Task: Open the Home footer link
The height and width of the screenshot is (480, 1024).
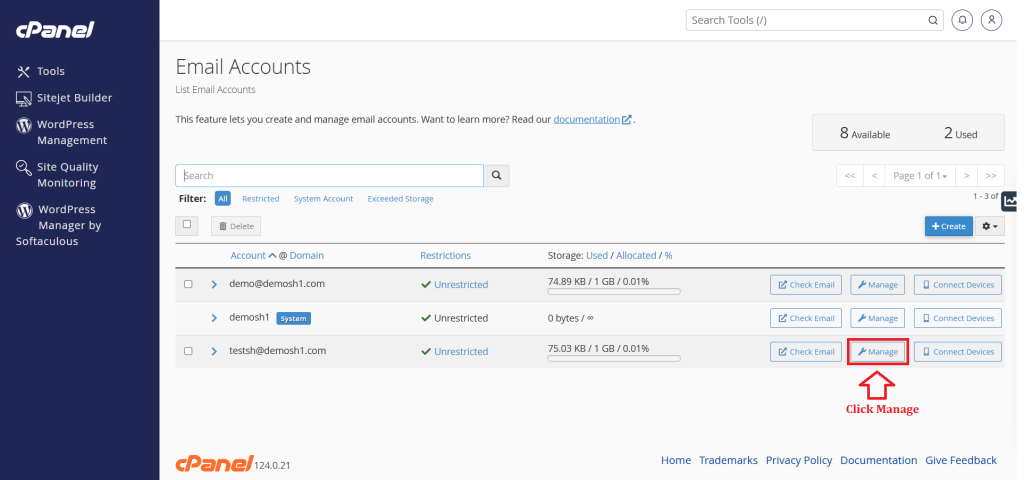Action: click(x=676, y=460)
